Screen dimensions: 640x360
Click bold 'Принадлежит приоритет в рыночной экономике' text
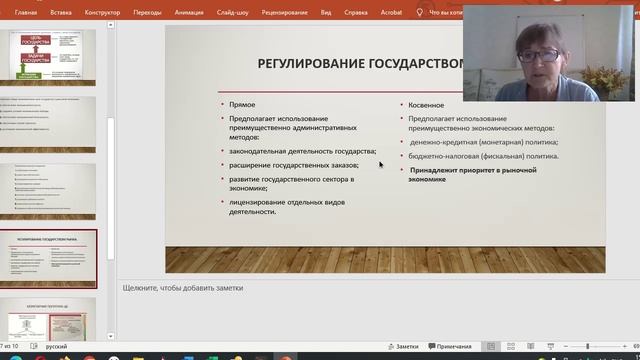pos(473,175)
